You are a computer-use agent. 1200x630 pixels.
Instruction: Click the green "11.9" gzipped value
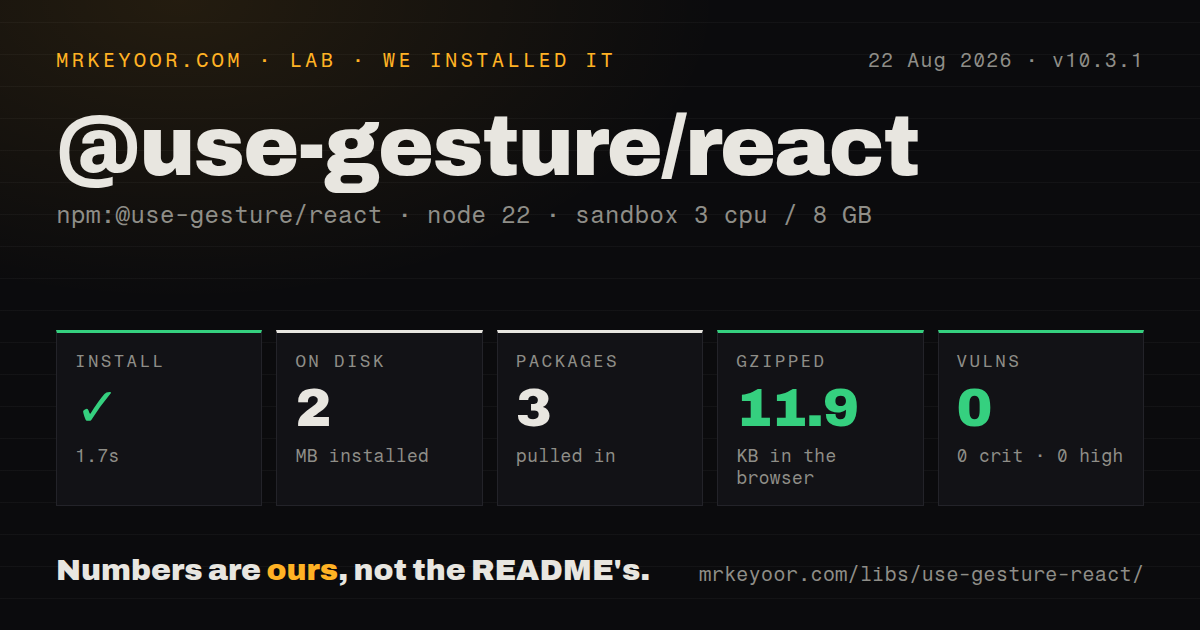click(798, 408)
